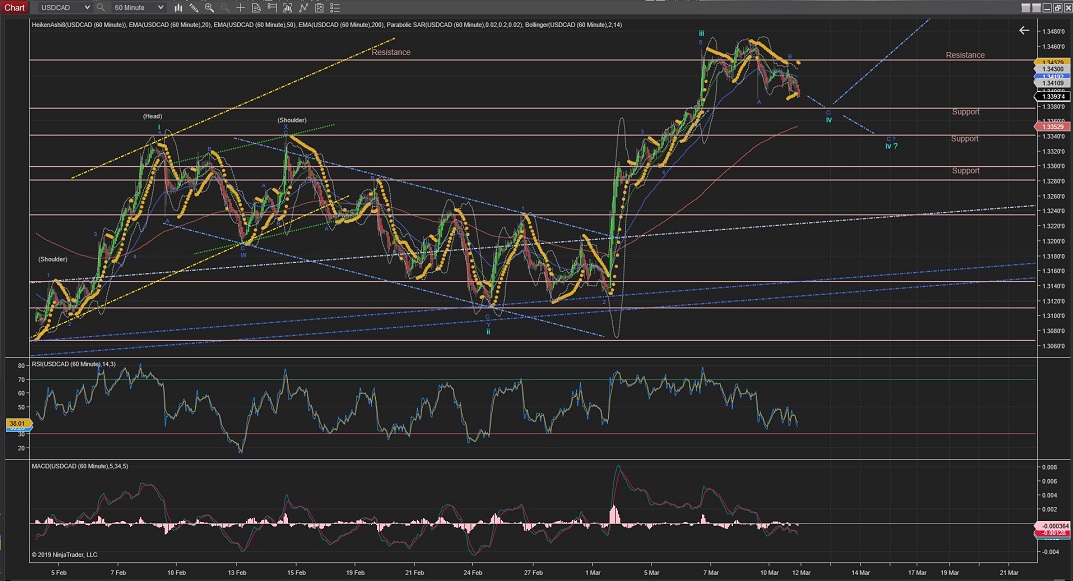The height and width of the screenshot is (581, 1073).
Task: Select the MACD(USDCAD (60 Minute),5,34,5) panel label
Action: tap(79, 466)
